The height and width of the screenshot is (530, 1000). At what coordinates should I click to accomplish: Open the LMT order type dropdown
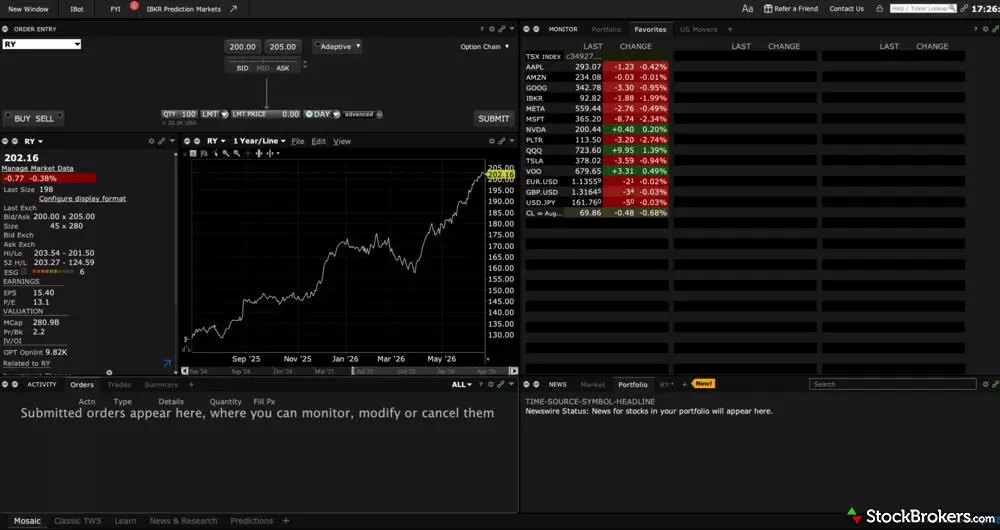click(214, 114)
